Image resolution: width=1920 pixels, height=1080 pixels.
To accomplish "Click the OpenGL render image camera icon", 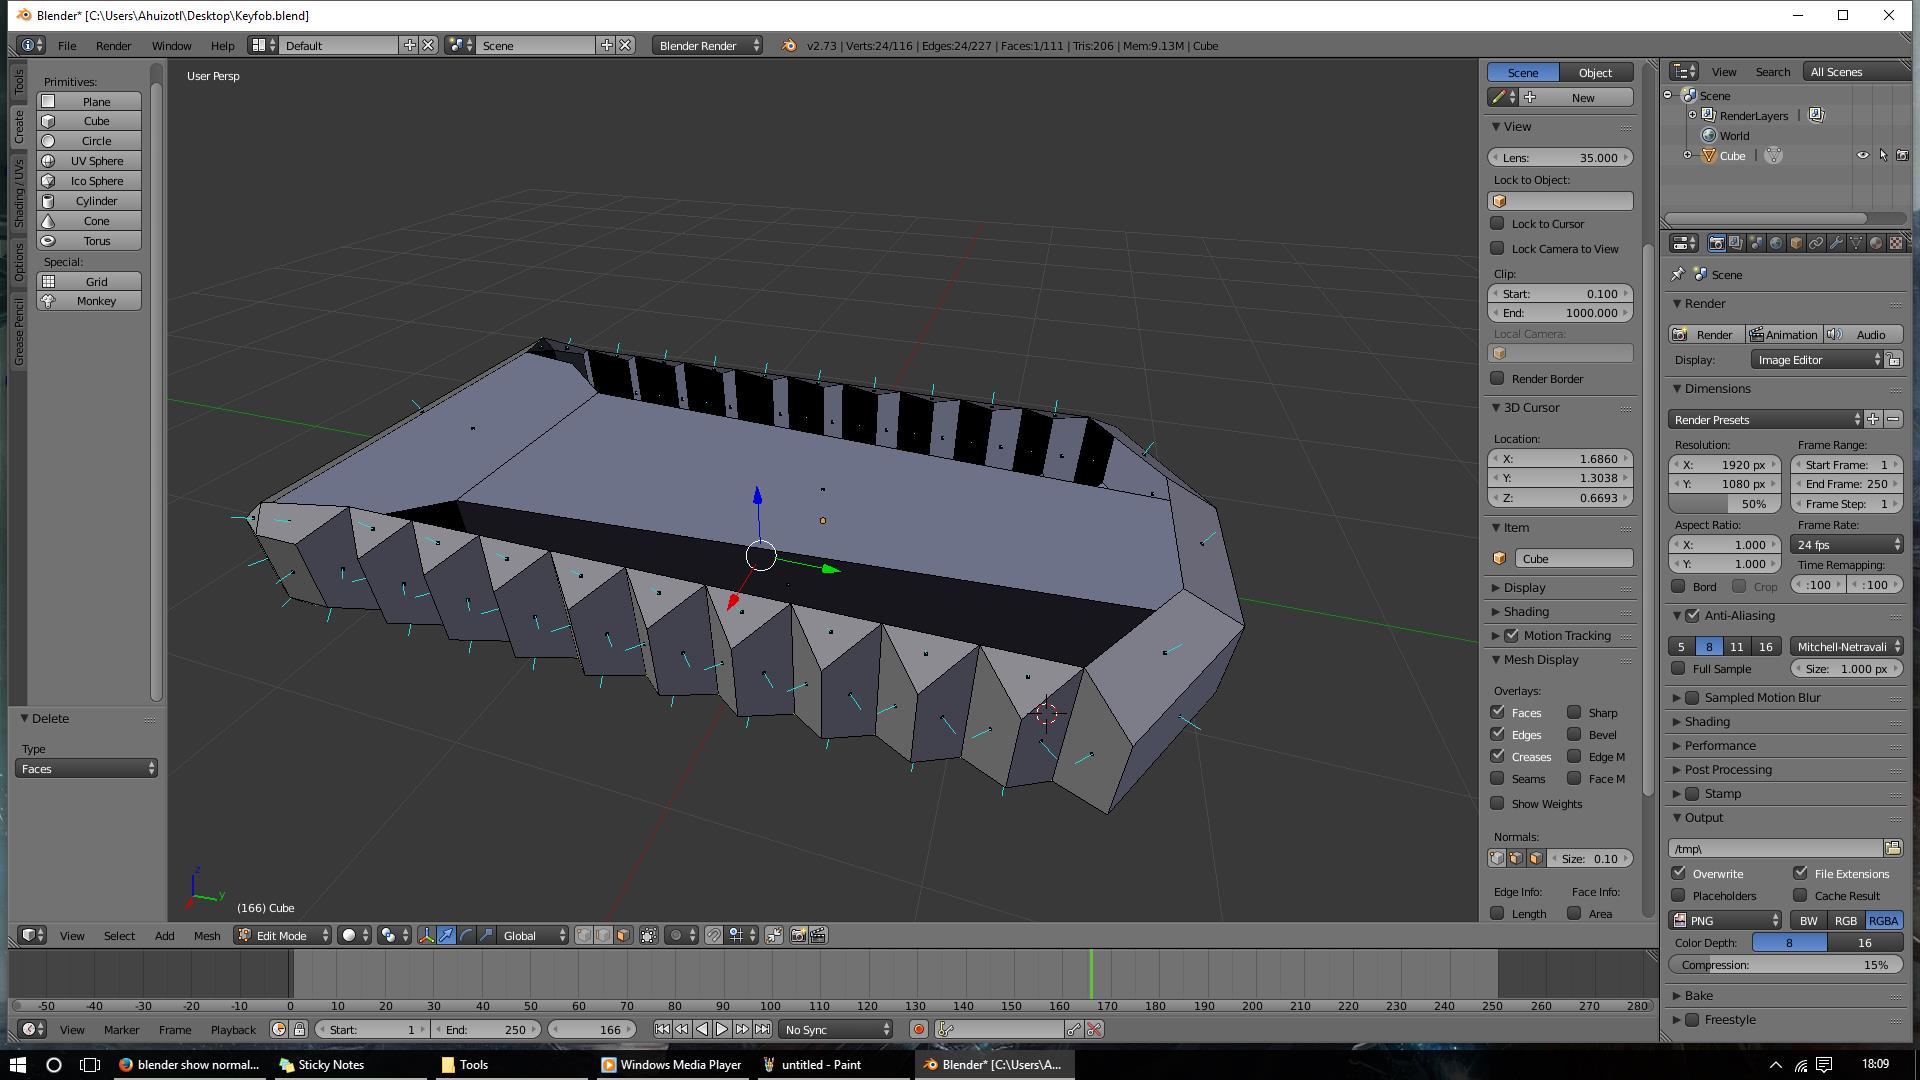I will [x=798, y=935].
